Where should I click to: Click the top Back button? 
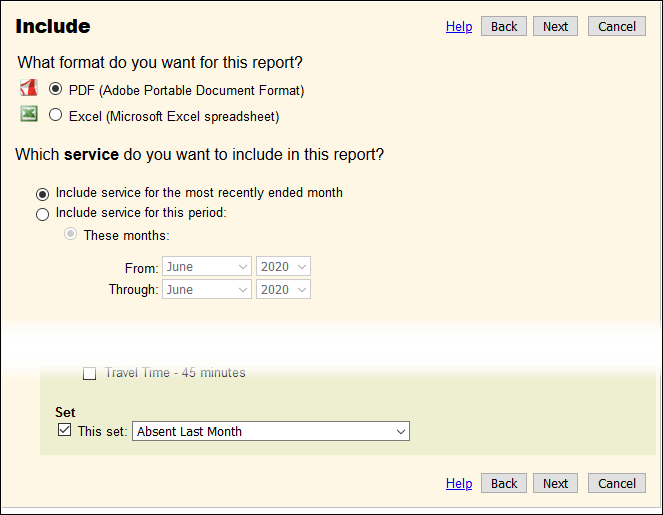[x=504, y=26]
